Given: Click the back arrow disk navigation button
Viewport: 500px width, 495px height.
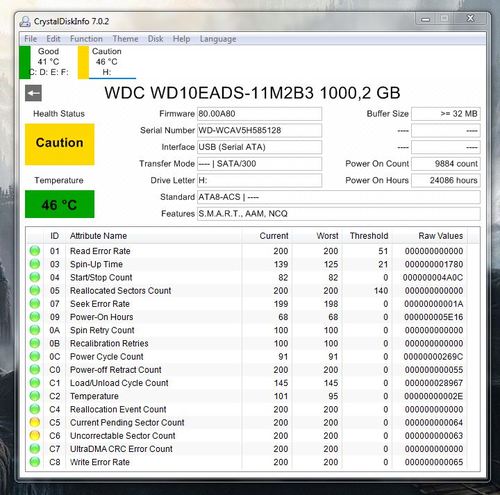Looking at the screenshot, I should (33, 93).
